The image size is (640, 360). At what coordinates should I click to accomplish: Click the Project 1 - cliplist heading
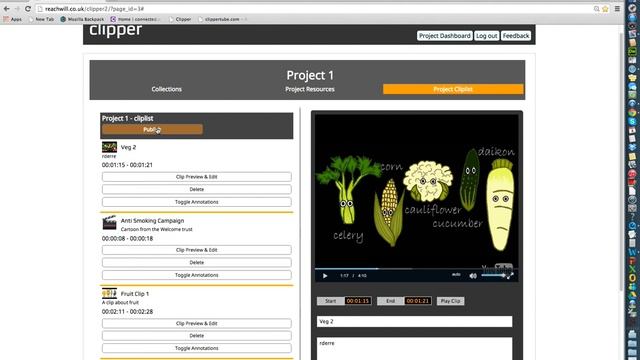(127, 118)
